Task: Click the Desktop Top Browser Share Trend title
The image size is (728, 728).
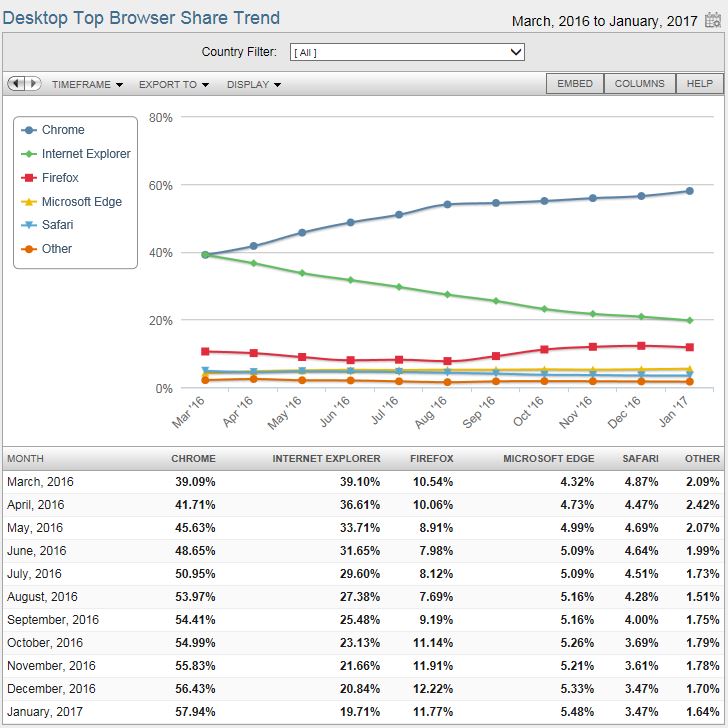Action: coord(141,18)
